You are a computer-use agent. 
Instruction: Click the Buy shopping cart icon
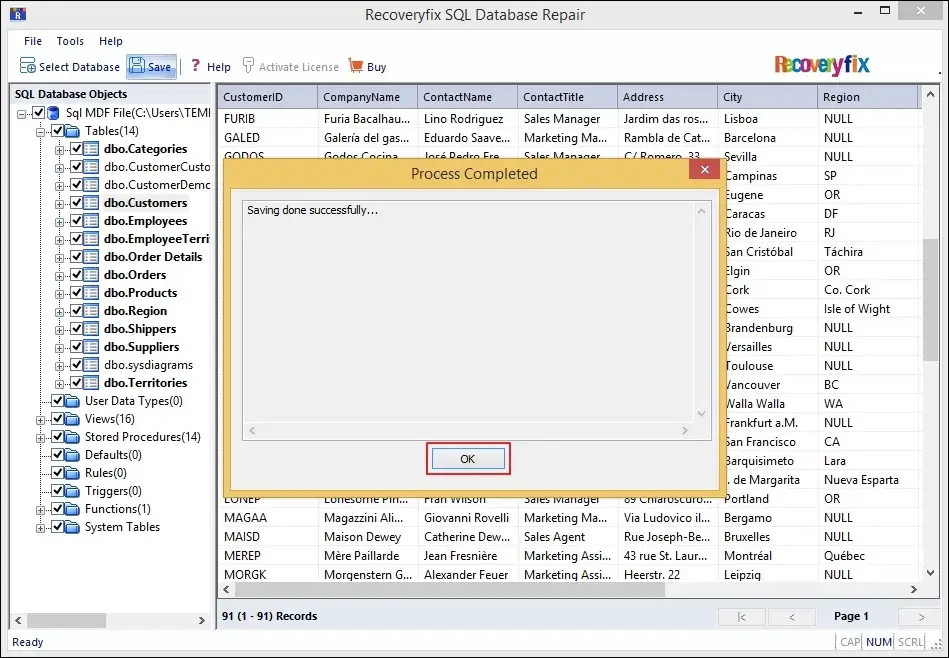coord(356,65)
